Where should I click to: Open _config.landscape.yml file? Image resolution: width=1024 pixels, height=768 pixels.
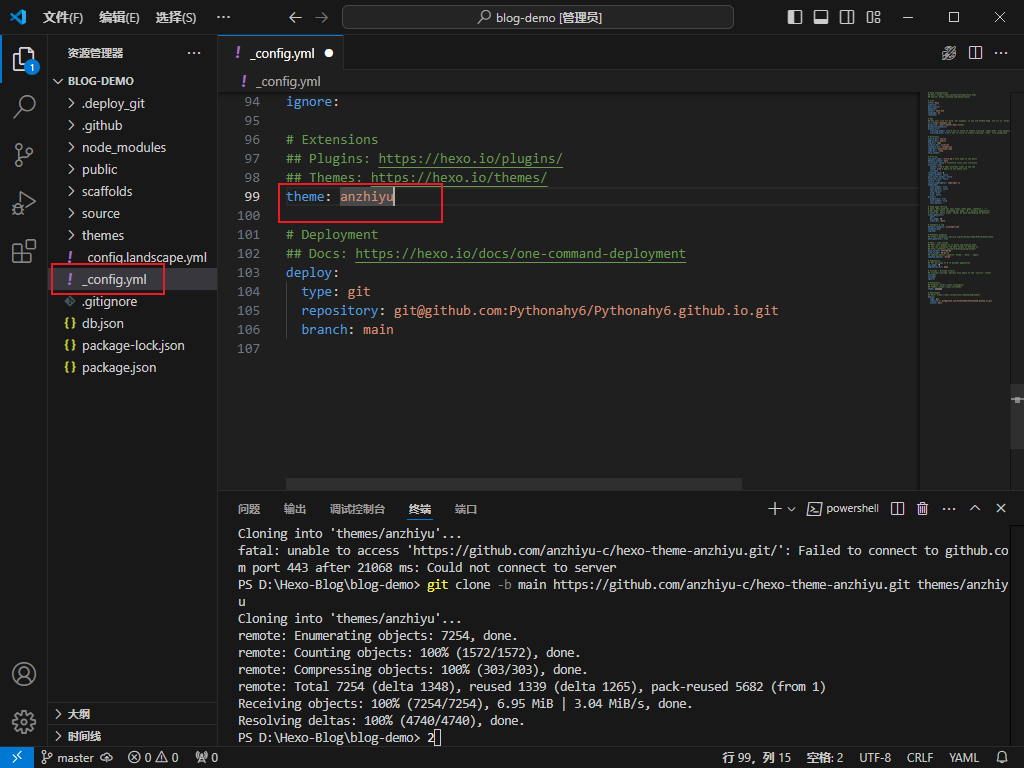click(x=133, y=257)
